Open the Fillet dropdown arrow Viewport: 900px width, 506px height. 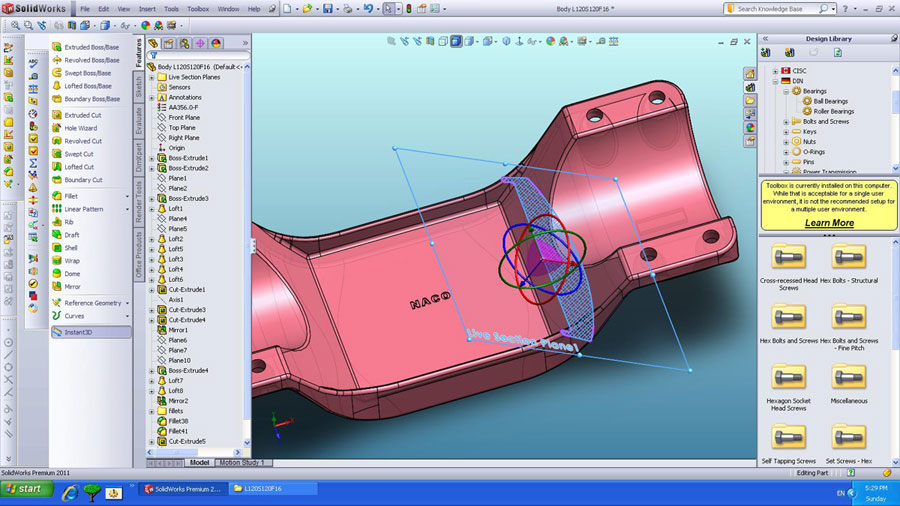[x=127, y=196]
